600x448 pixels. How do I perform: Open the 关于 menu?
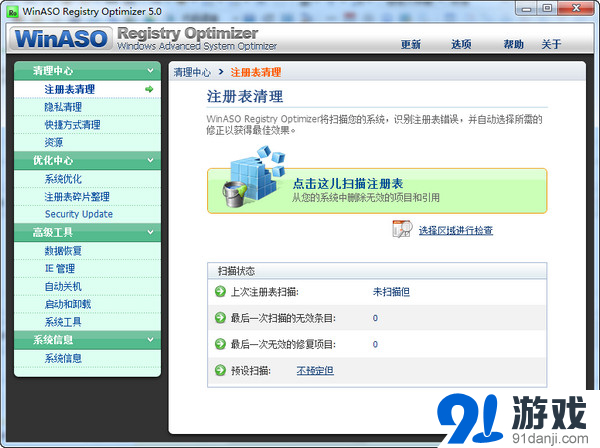tap(551, 44)
